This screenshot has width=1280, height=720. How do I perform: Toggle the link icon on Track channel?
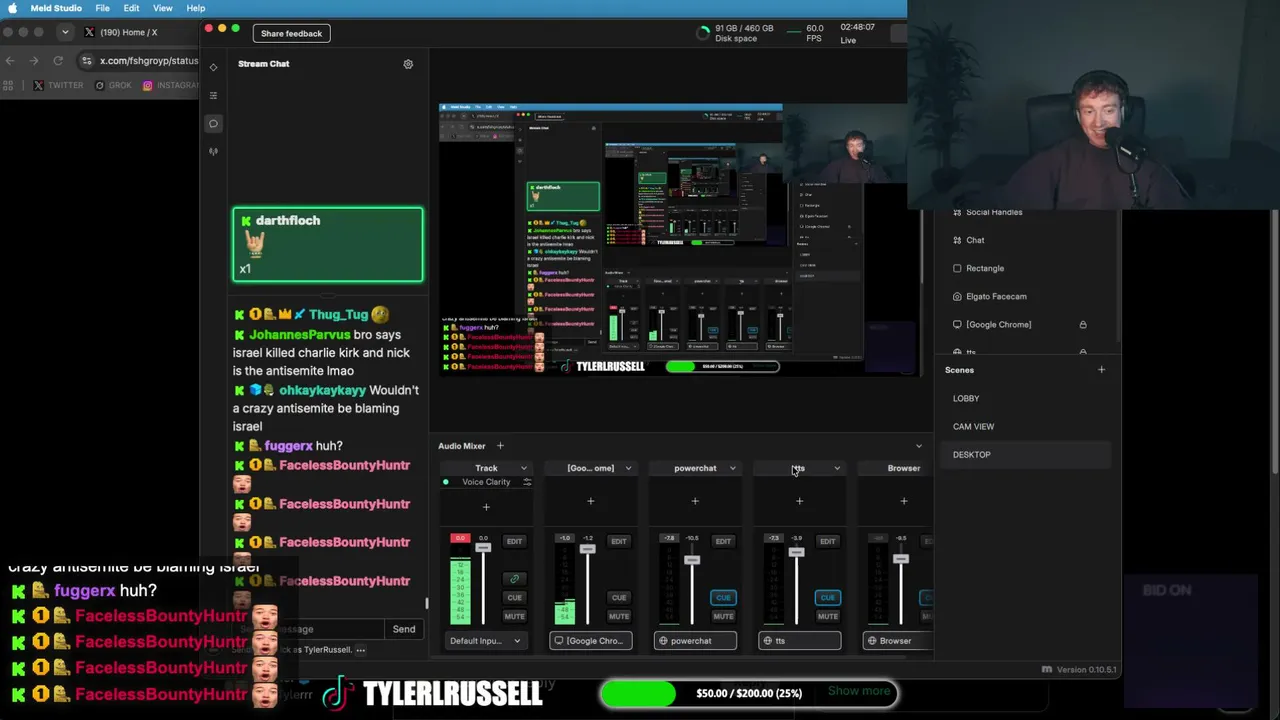[x=514, y=579]
